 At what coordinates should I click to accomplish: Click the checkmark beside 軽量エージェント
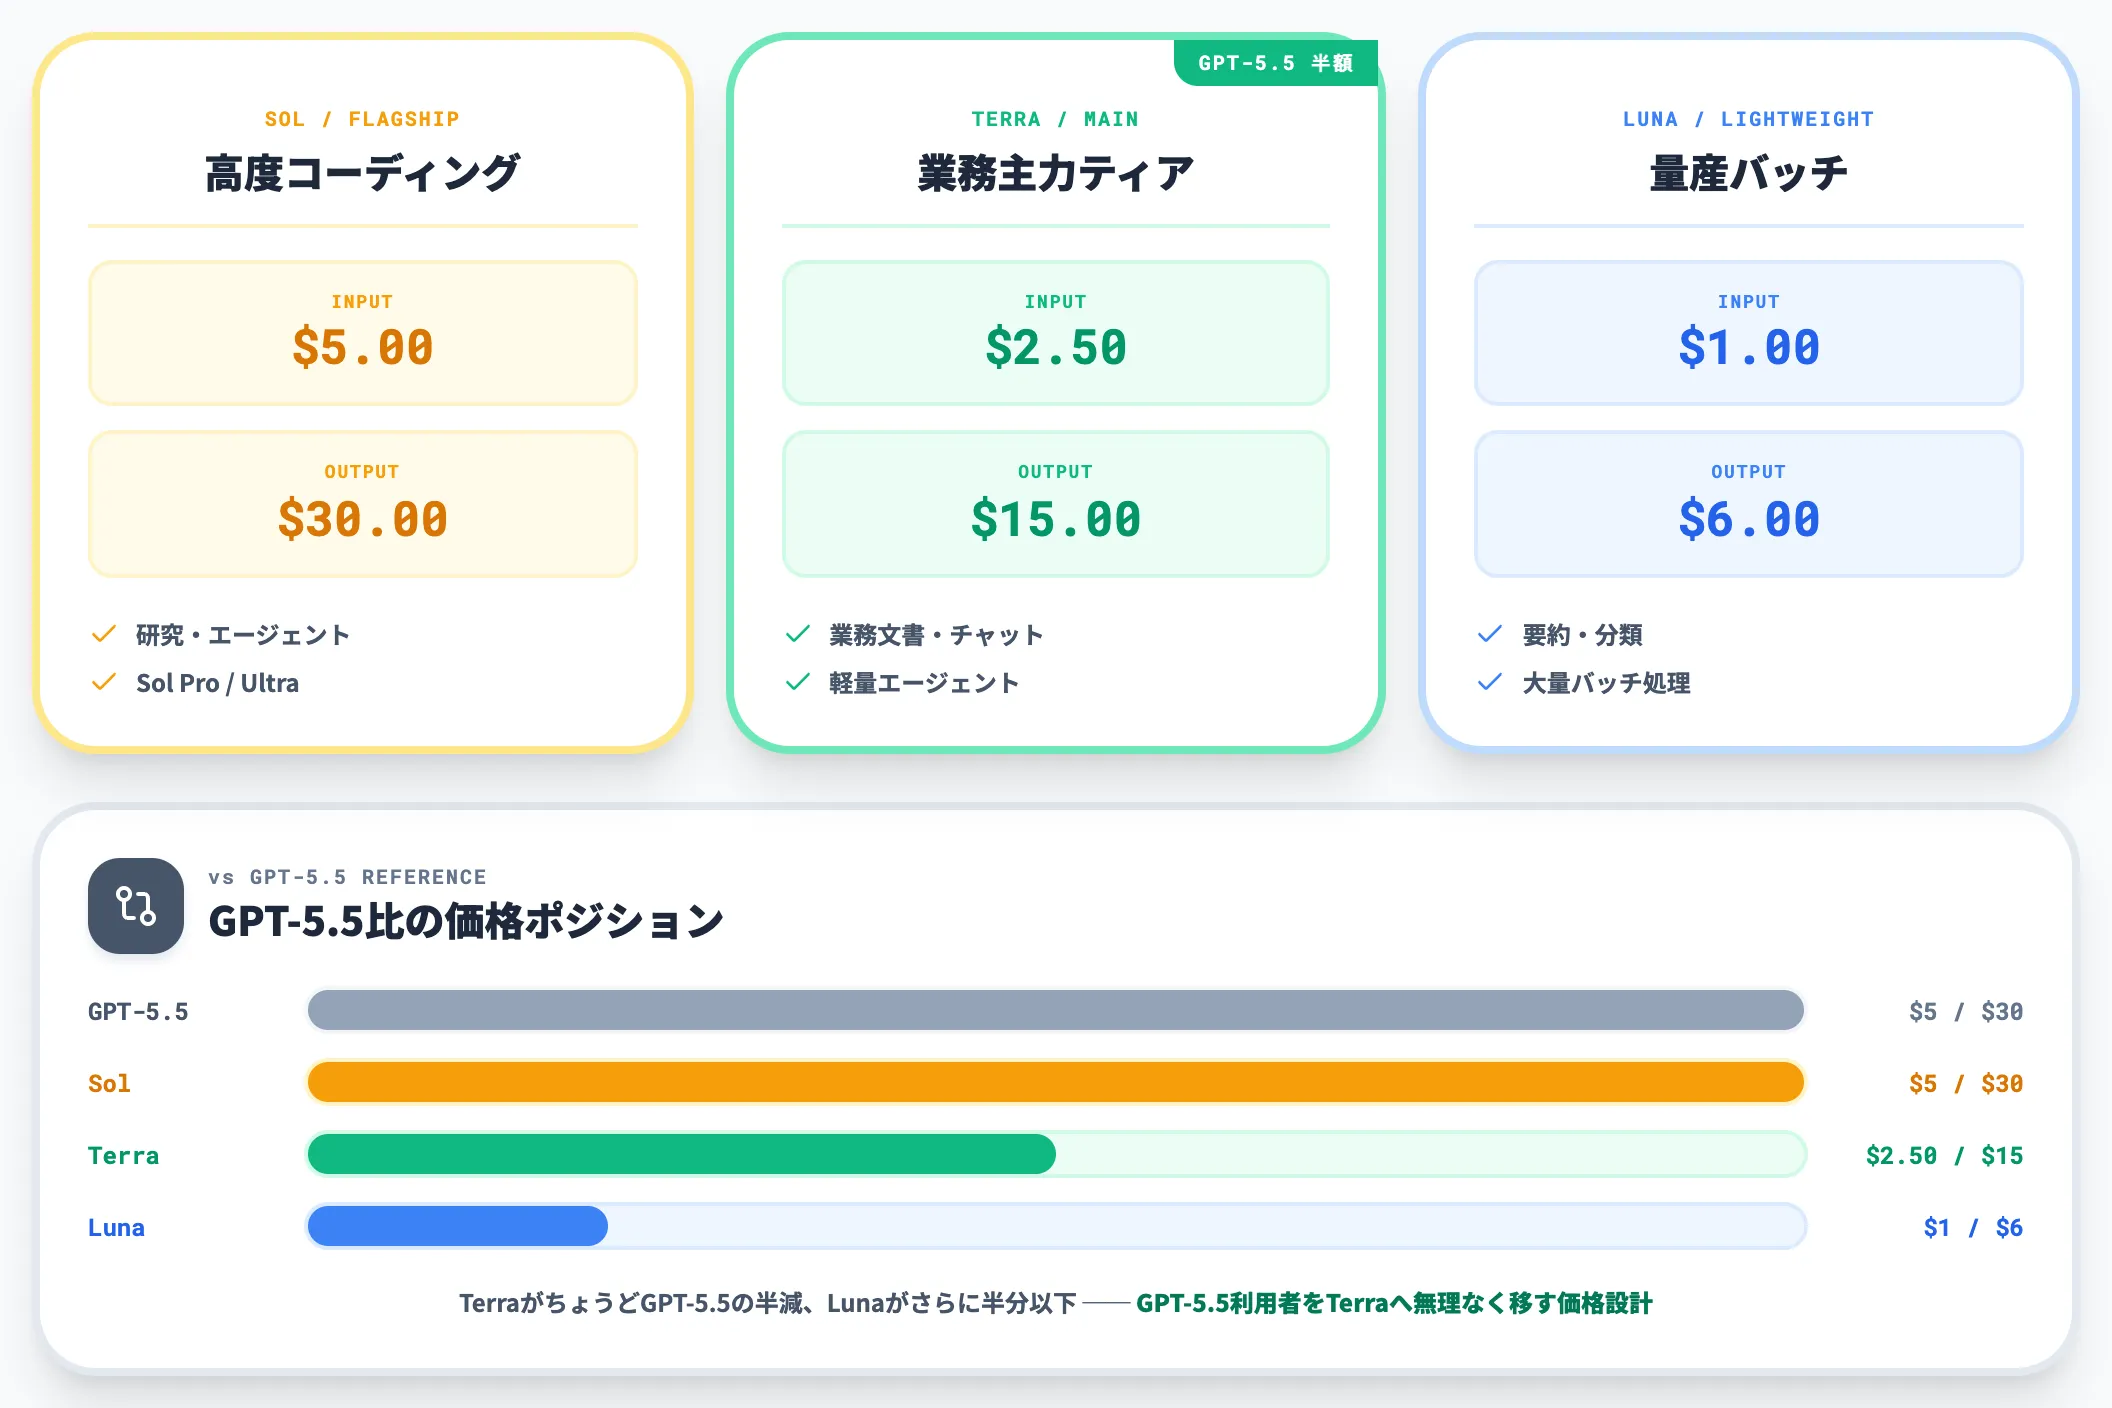coord(797,682)
